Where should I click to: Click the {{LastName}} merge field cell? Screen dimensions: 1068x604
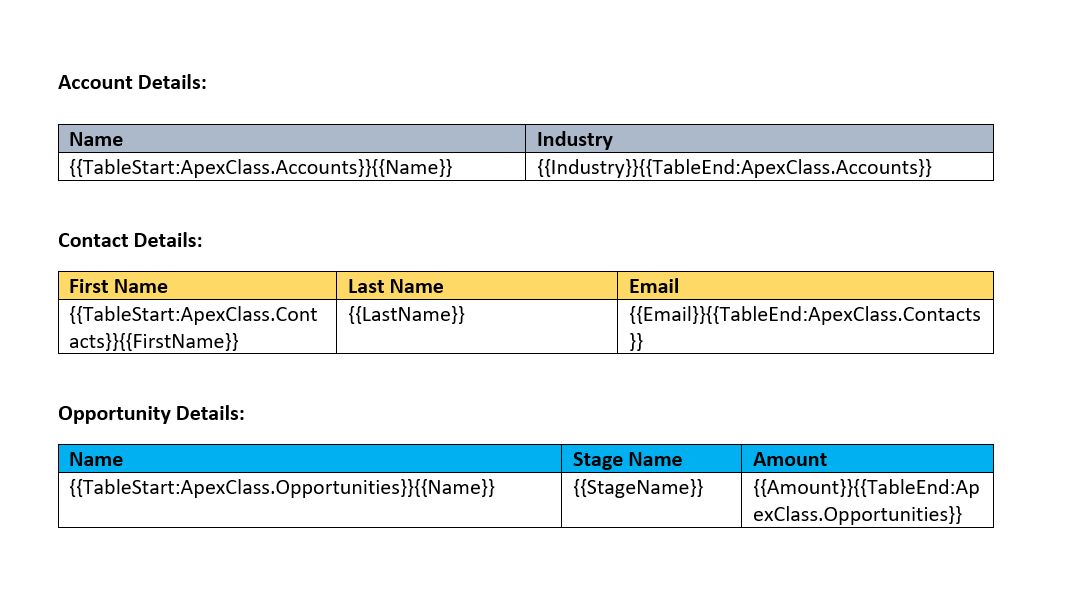click(477, 327)
